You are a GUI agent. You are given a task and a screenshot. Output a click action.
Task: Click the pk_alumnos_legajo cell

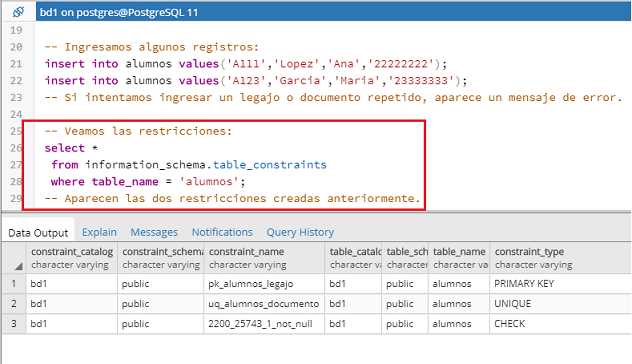pos(264,284)
